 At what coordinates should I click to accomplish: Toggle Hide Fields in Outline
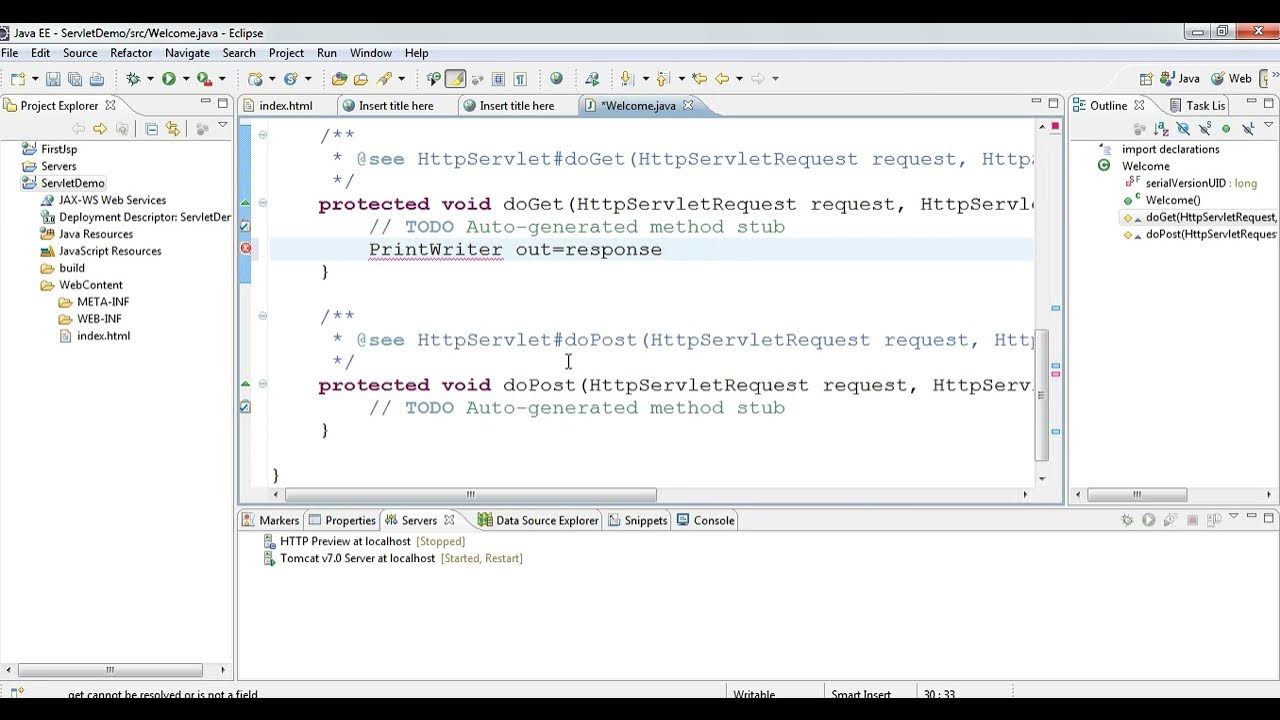click(1183, 128)
